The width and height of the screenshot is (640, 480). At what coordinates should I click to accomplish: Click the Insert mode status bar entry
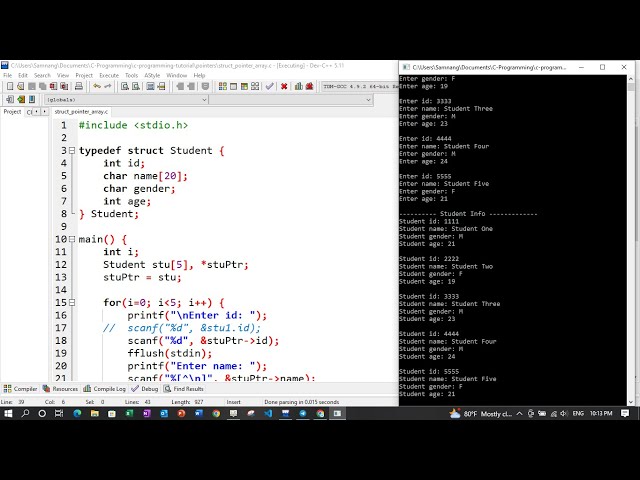tap(233, 402)
